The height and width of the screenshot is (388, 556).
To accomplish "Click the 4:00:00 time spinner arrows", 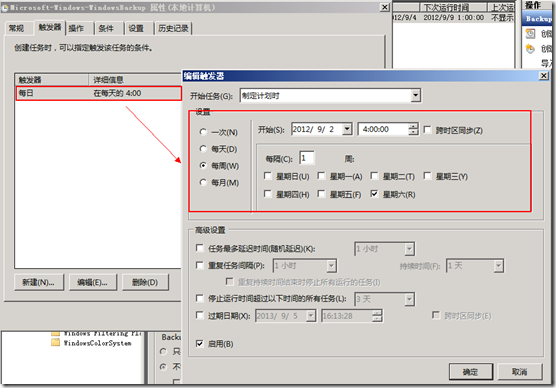I will pos(413,129).
